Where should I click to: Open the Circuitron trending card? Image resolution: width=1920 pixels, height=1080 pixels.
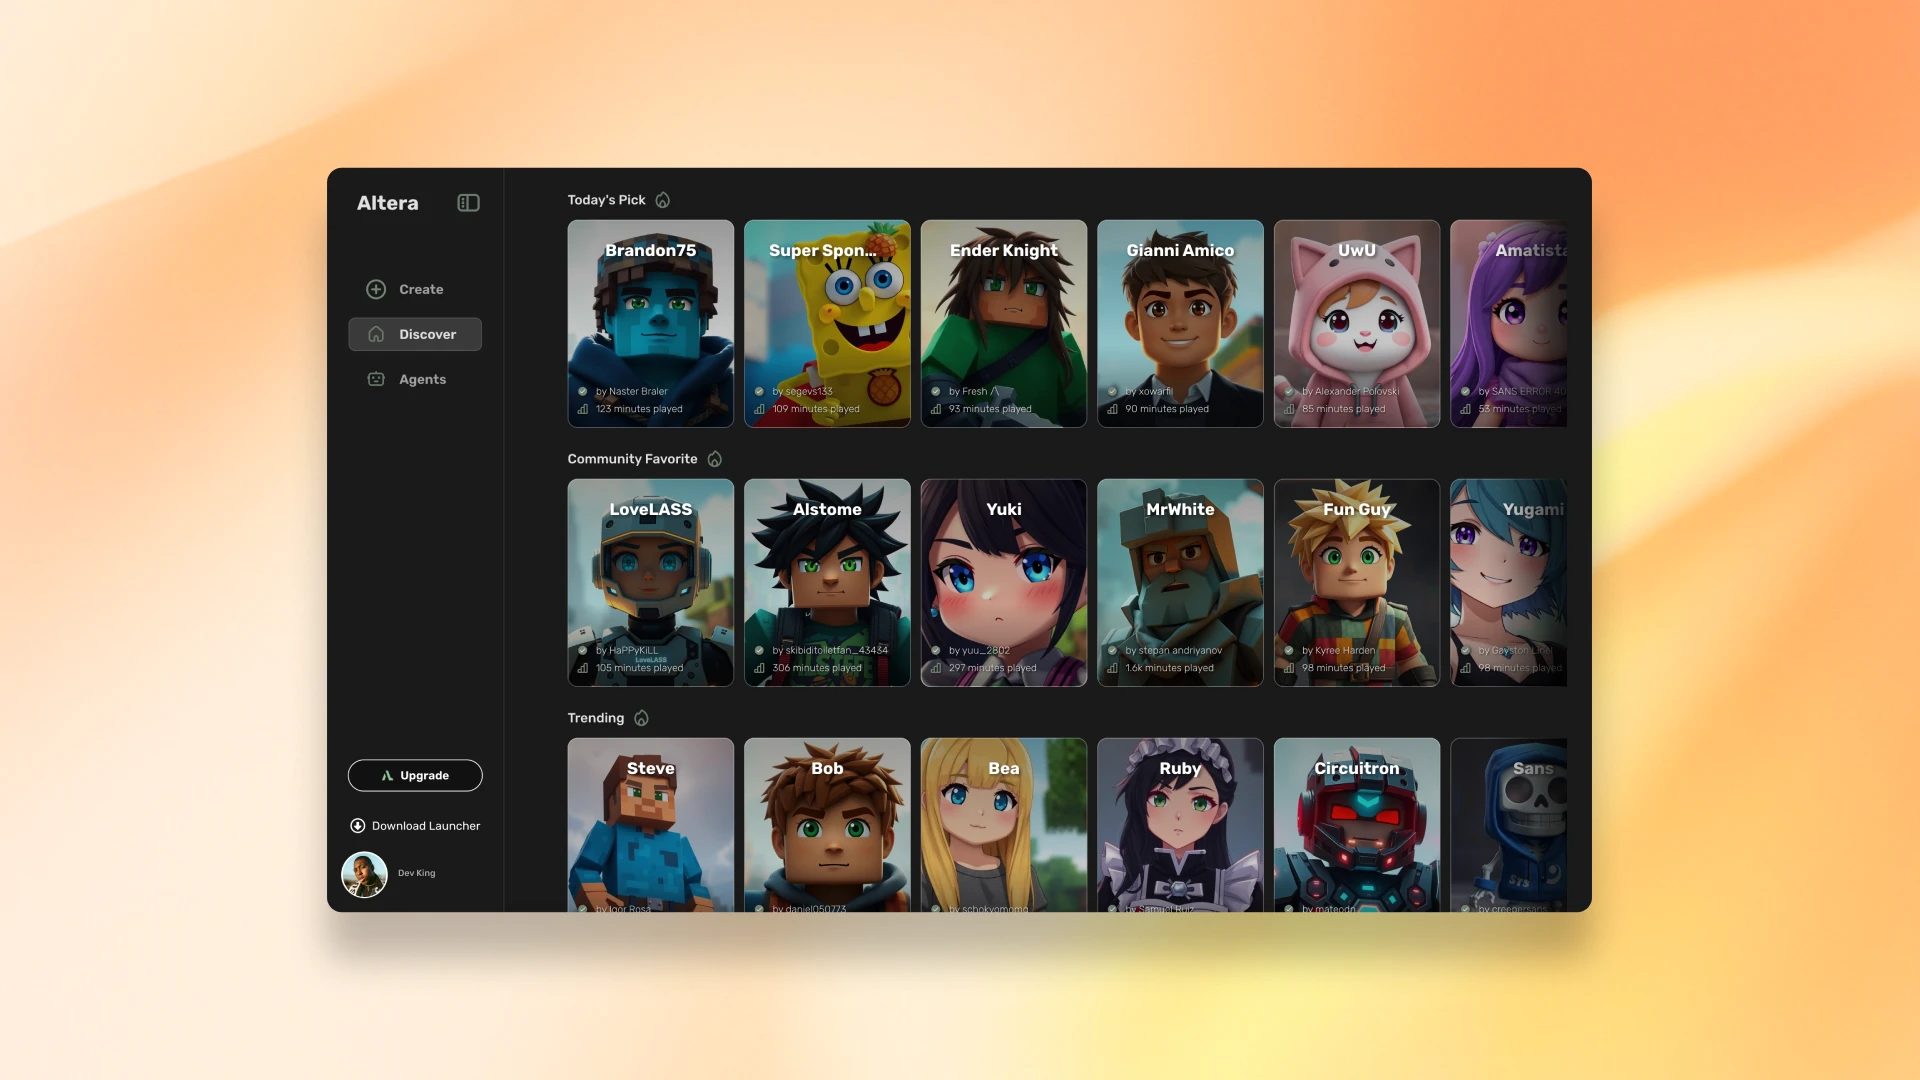[x=1356, y=825]
